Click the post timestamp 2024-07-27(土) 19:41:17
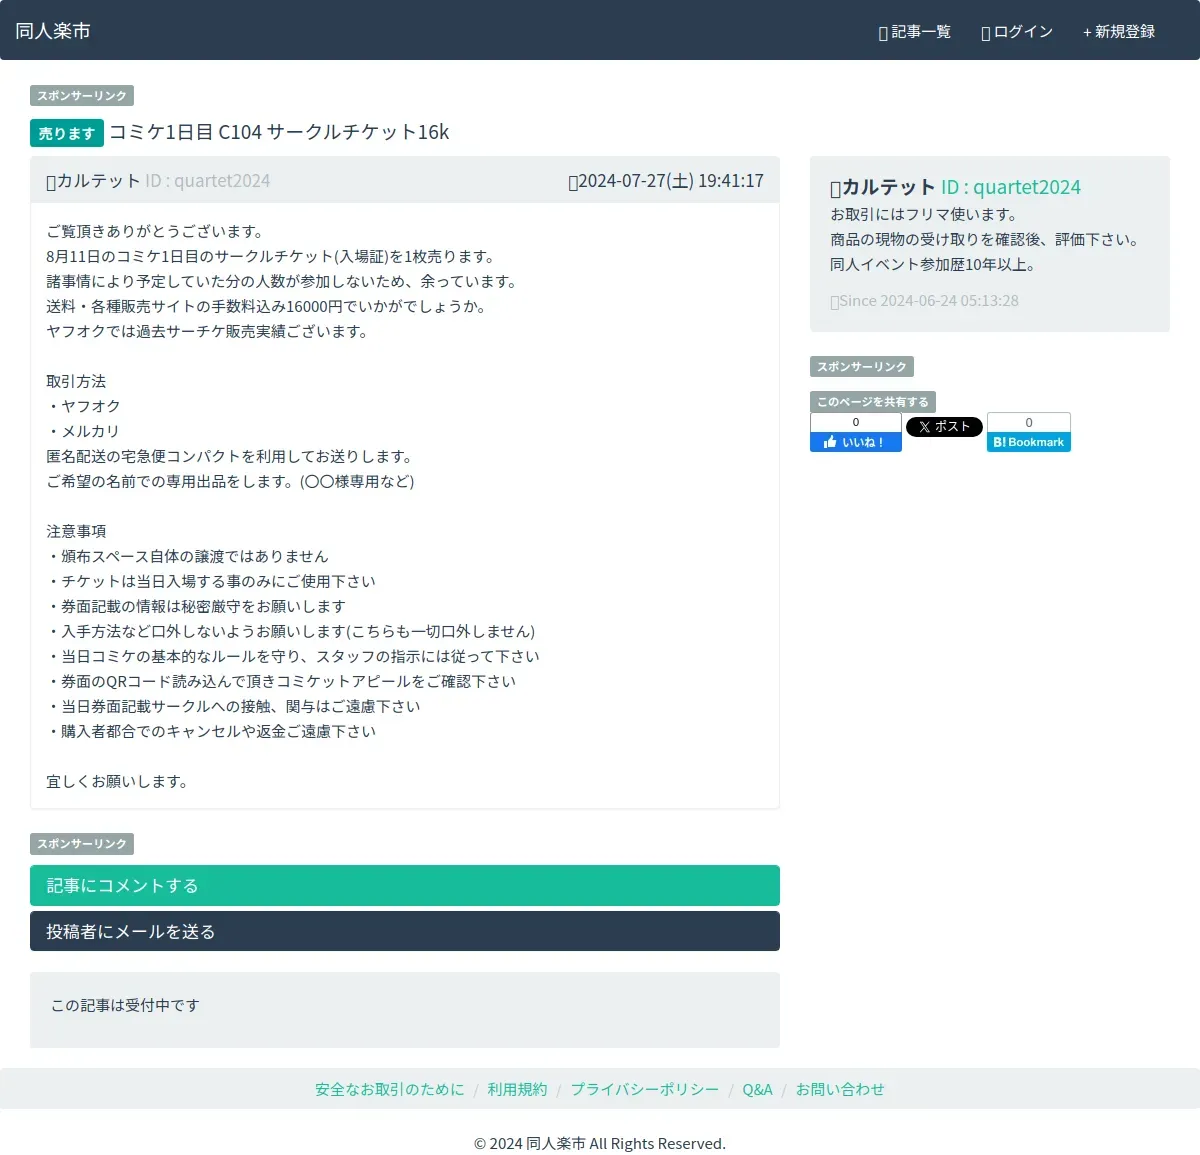Screen dimensions: 1200x1155 click(666, 181)
